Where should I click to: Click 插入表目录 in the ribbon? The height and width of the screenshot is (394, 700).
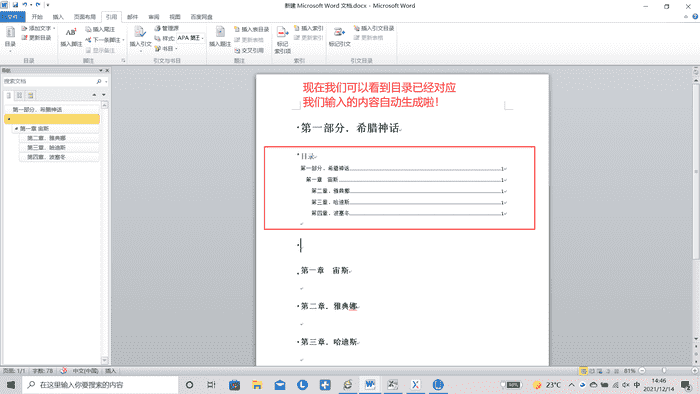coord(251,29)
